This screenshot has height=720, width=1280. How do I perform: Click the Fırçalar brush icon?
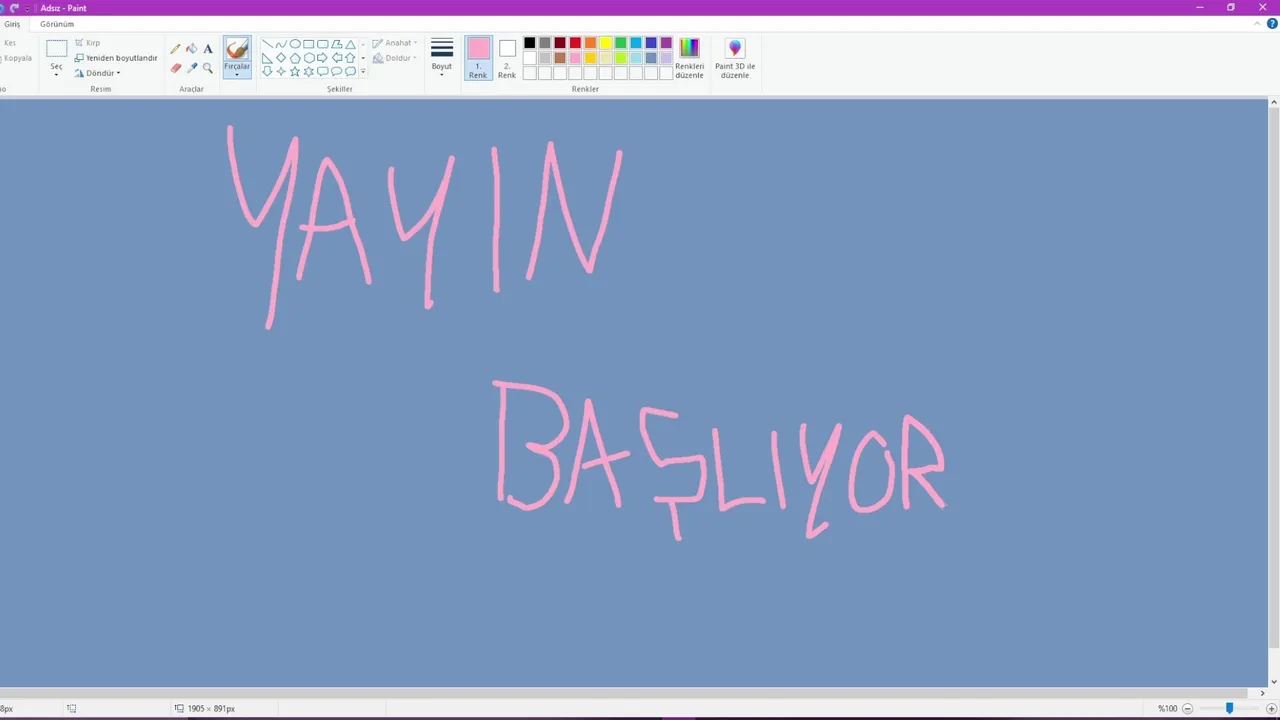point(237,48)
